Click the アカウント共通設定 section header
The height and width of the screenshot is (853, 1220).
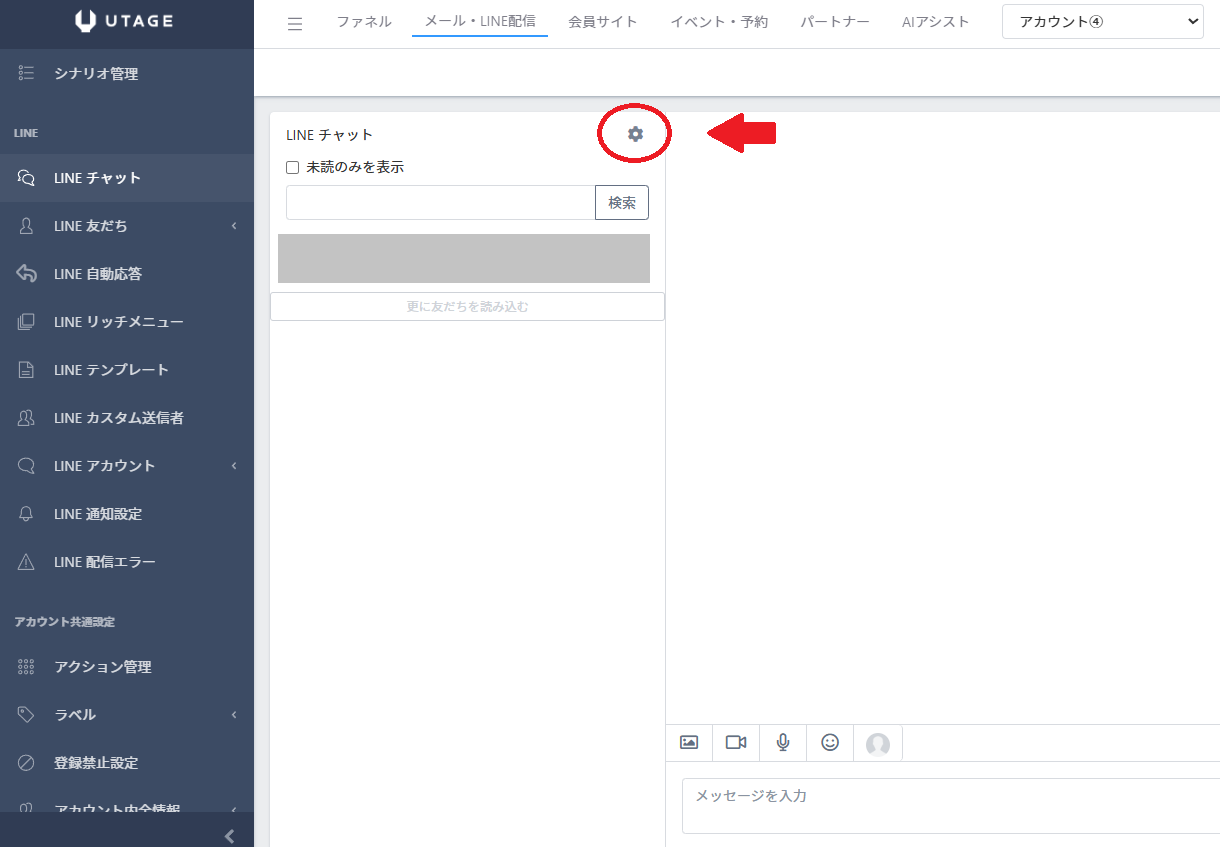point(65,622)
